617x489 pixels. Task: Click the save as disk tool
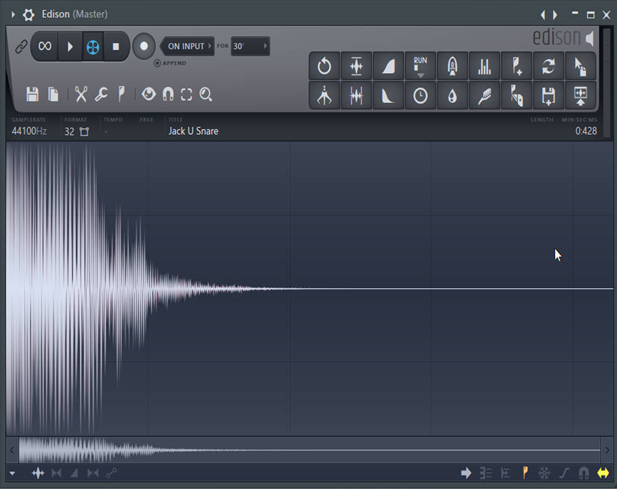pyautogui.click(x=549, y=96)
